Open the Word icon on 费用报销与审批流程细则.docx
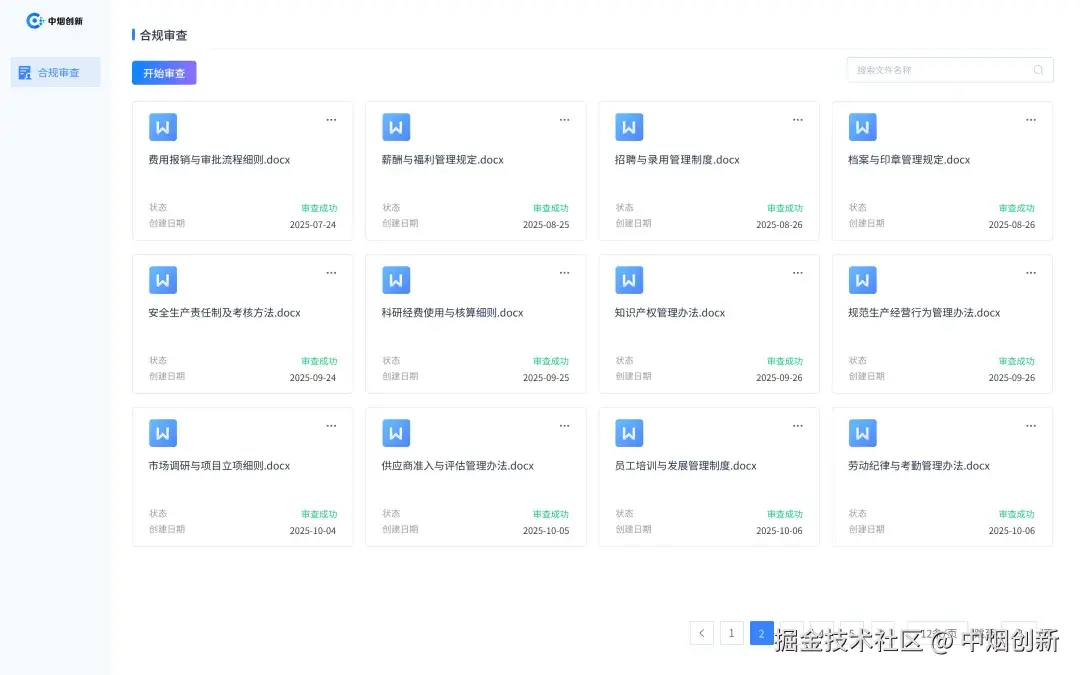This screenshot has width=1080, height=675. 163,127
